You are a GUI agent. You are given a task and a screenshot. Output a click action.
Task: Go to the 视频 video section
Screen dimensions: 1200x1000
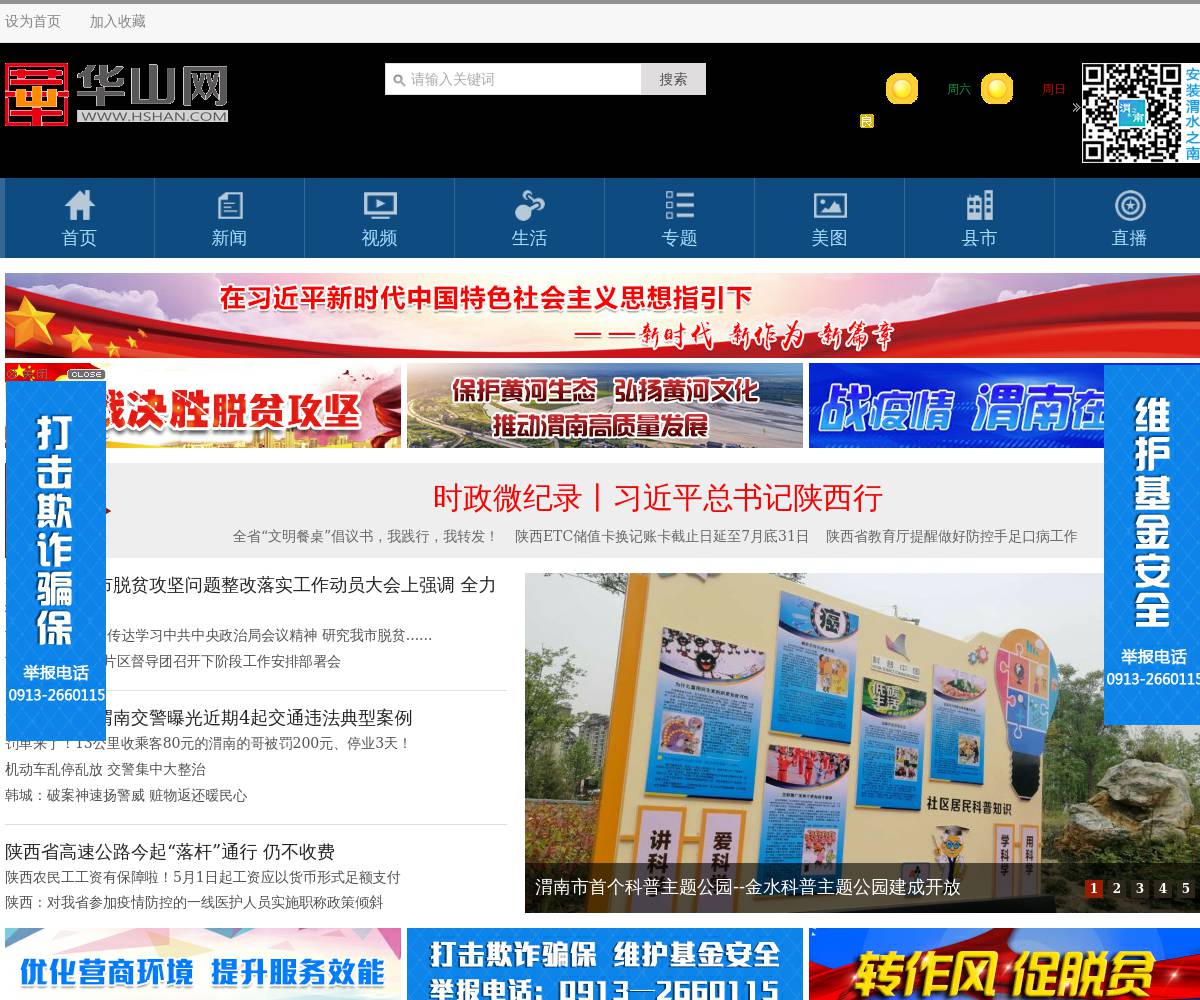379,218
